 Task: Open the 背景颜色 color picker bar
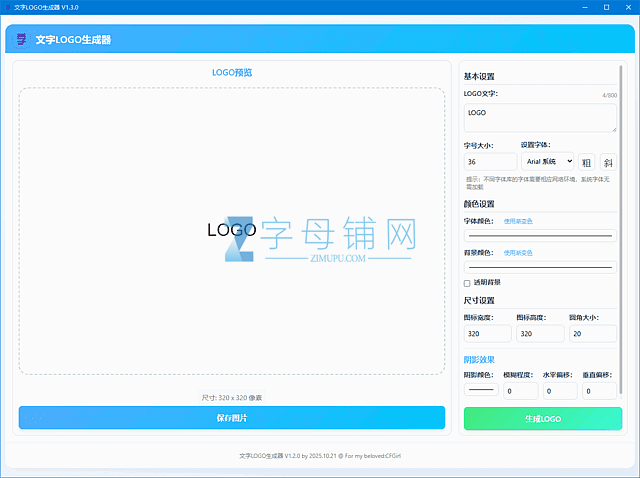point(540,268)
